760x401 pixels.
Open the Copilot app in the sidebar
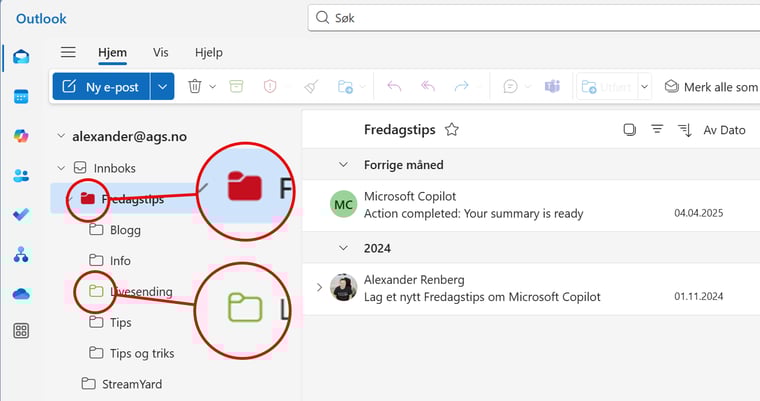coord(21,136)
